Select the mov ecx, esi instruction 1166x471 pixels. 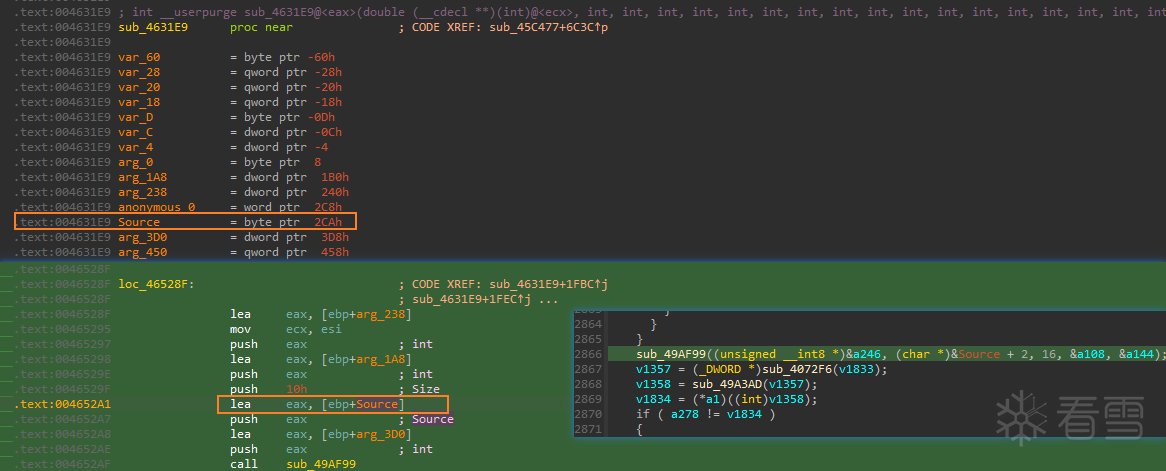tap(287, 329)
